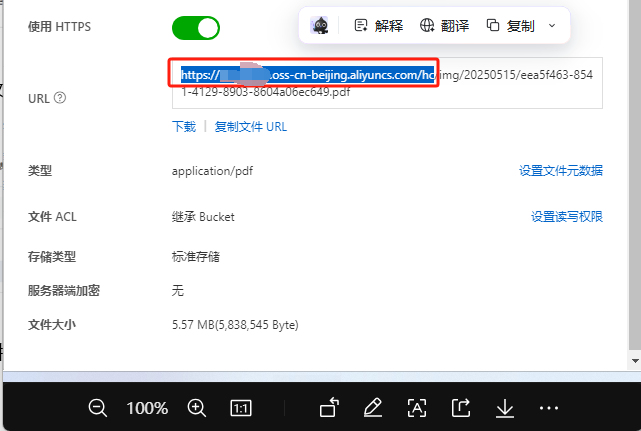
Task: Click the save download arrow icon
Action: (505, 408)
